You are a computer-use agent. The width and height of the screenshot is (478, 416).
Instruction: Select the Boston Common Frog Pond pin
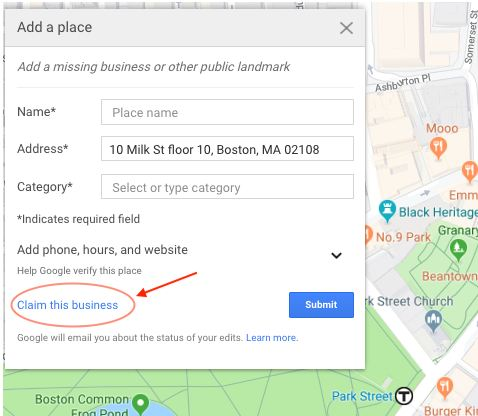coord(140,404)
